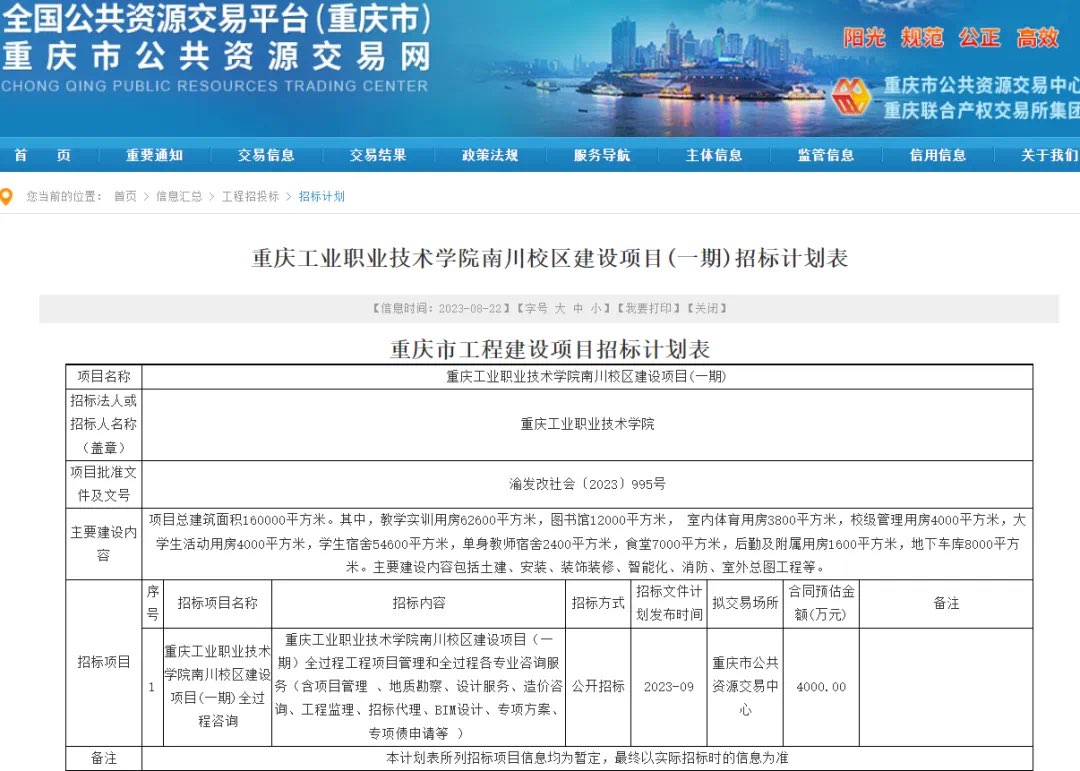The width and height of the screenshot is (1080, 771).
Task: Open the 政策法规 menu item
Action: coord(490,155)
